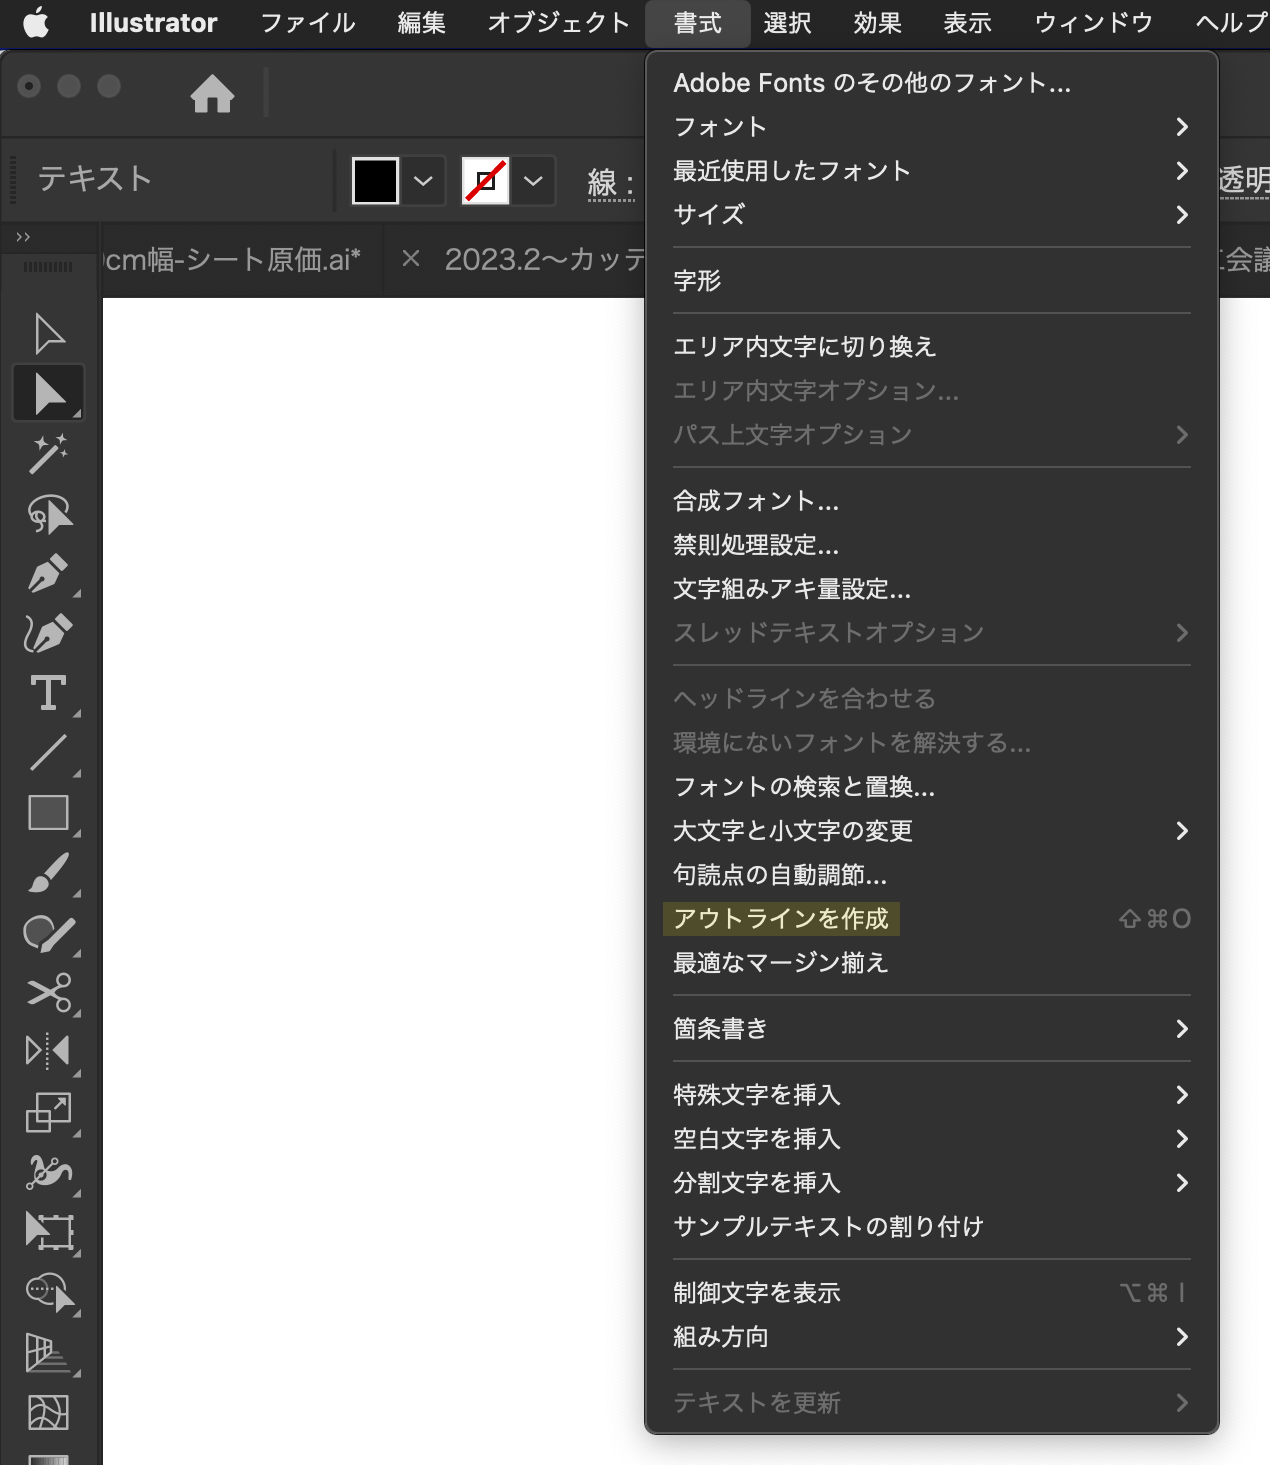
Task: Open the 線 stroke panel link
Action: click(611, 183)
